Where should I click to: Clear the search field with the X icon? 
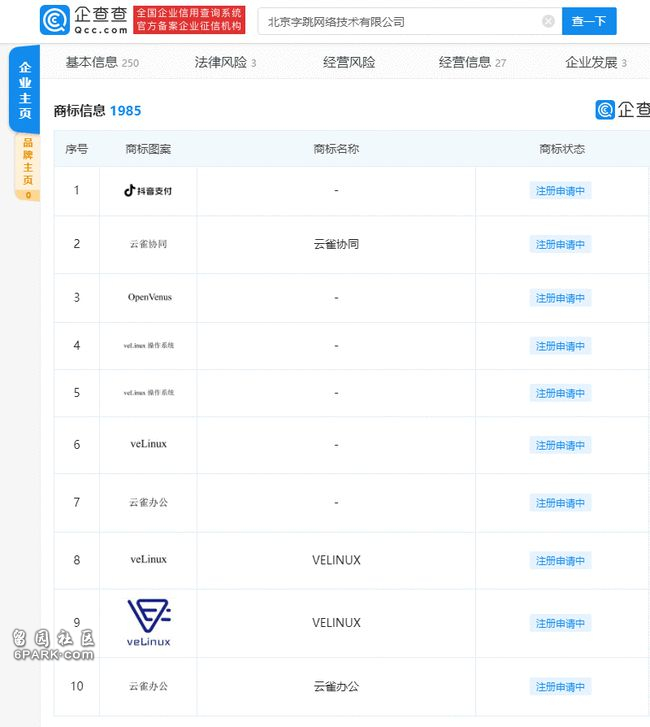548,21
